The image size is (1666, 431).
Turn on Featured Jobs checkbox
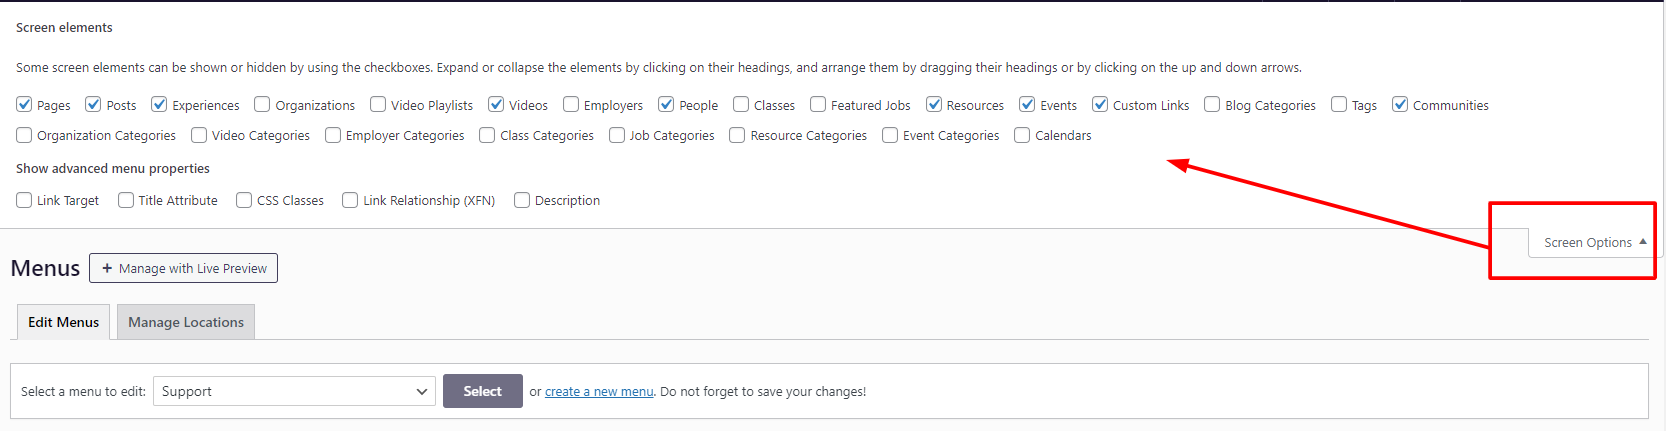tap(818, 104)
